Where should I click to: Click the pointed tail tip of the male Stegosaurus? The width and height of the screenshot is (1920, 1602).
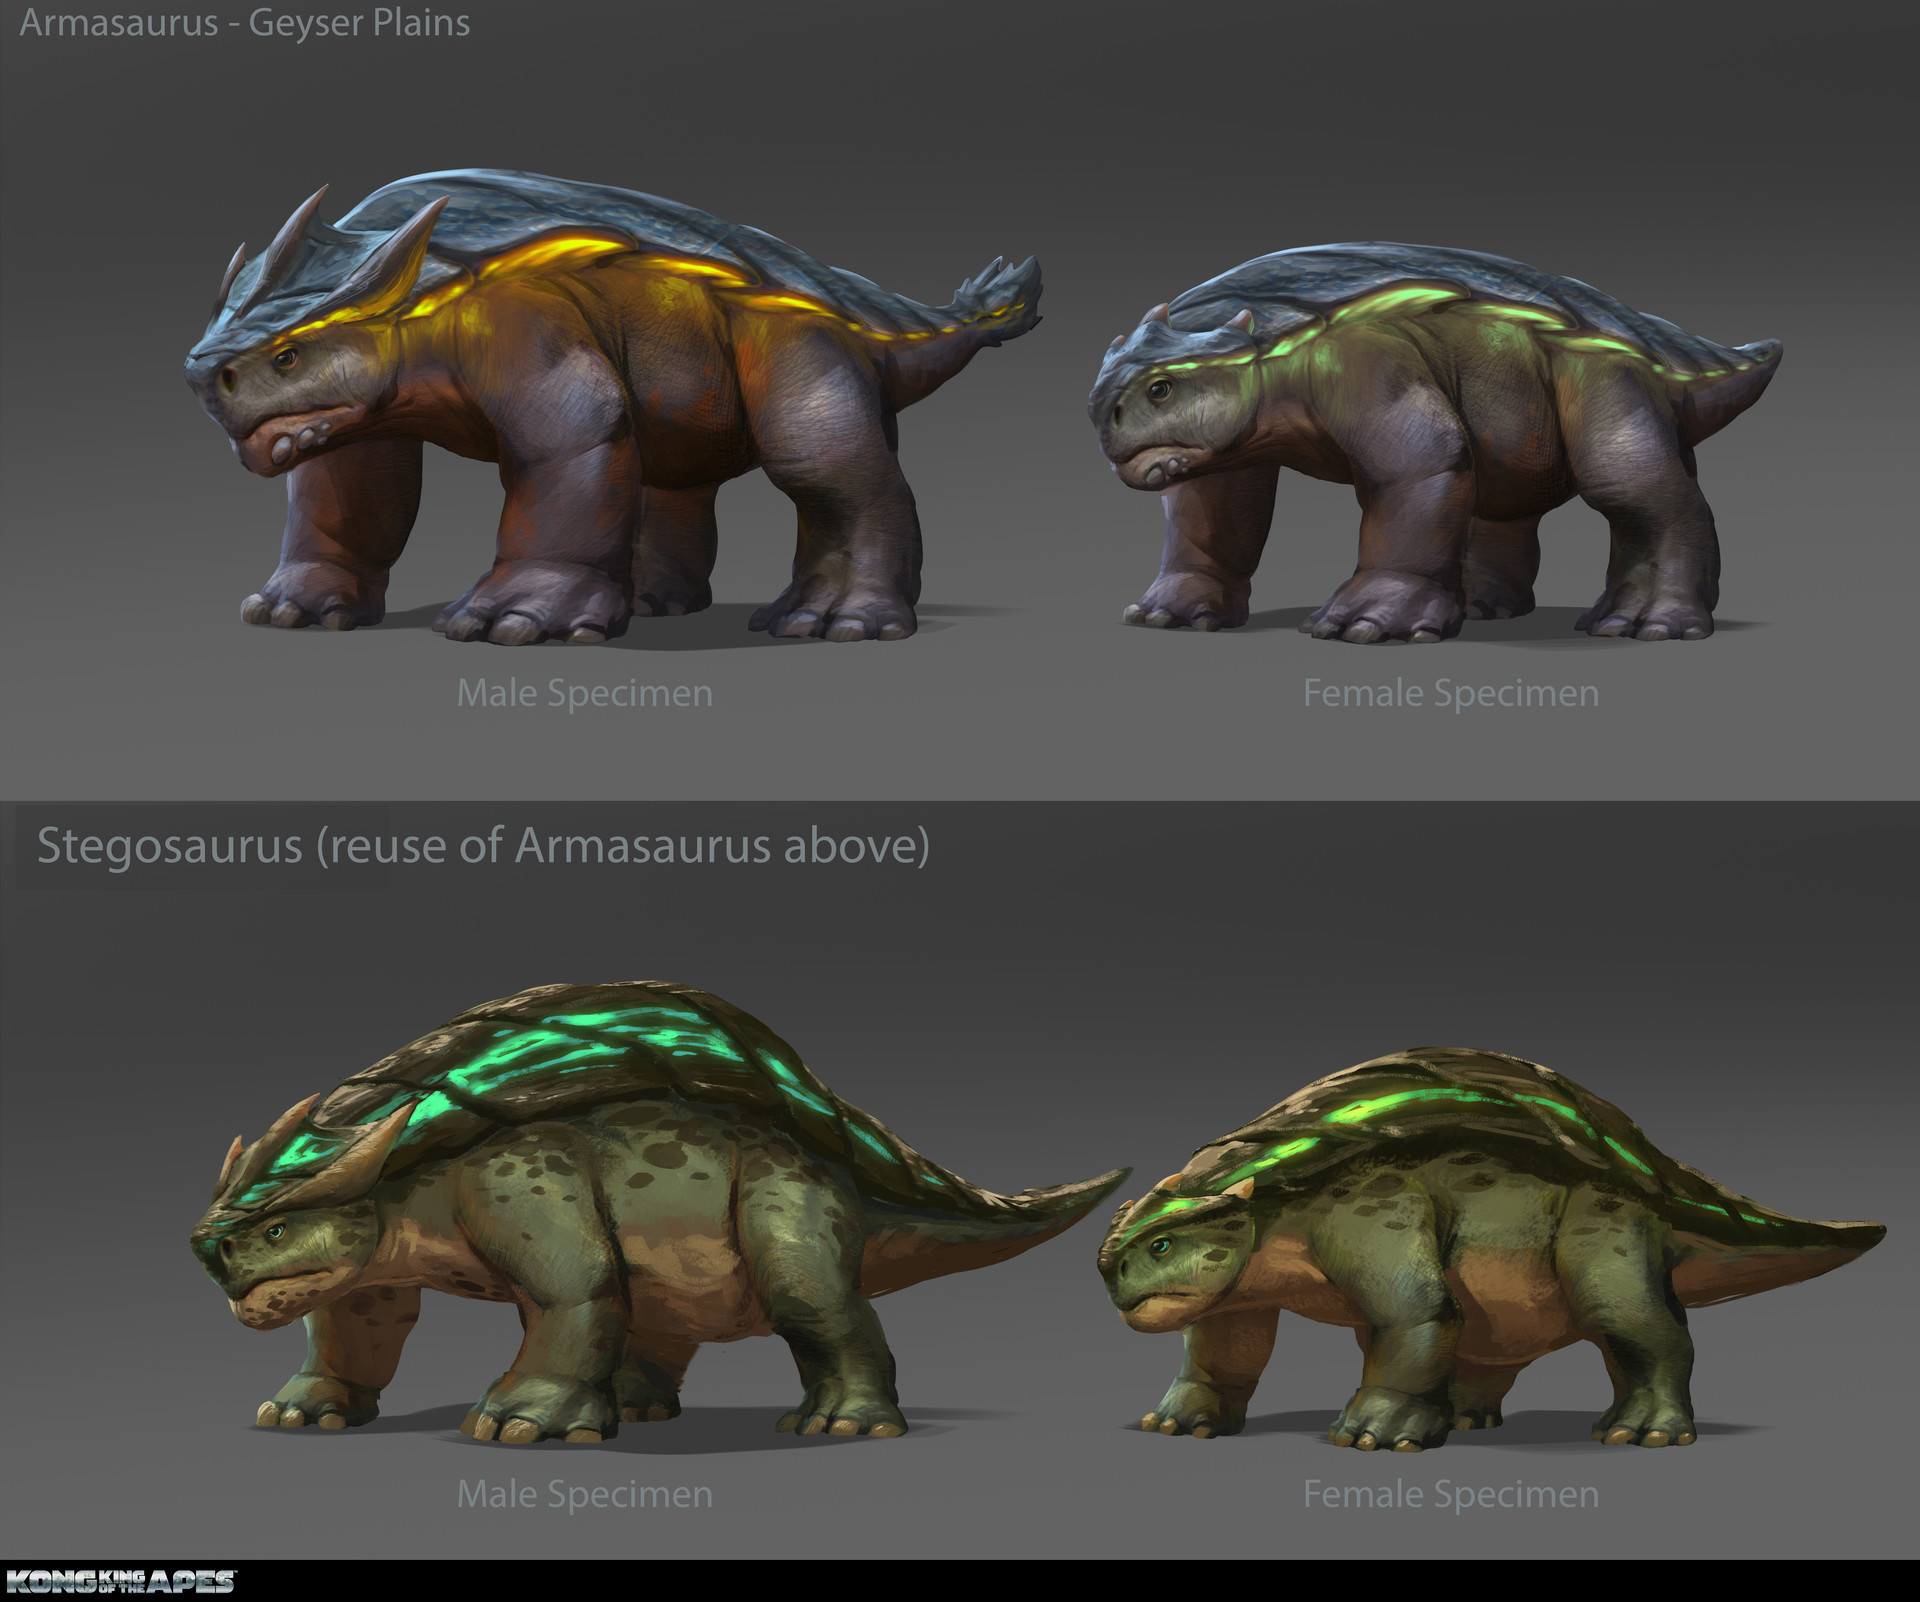pyautogui.click(x=1118, y=1176)
